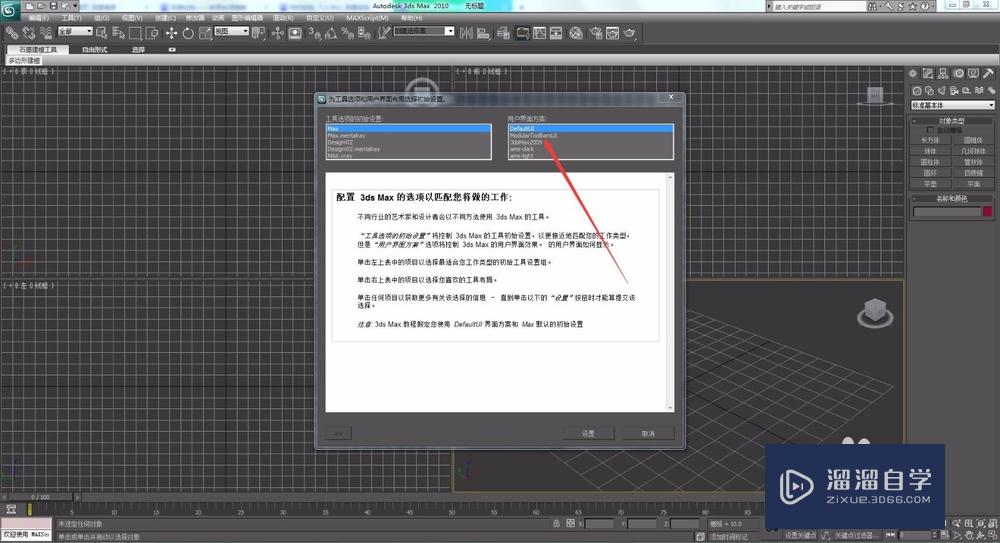Screen dimensions: 1000x543
Task: Select ModularToolbarsUI in UI scheme list
Action: [x=591, y=135]
